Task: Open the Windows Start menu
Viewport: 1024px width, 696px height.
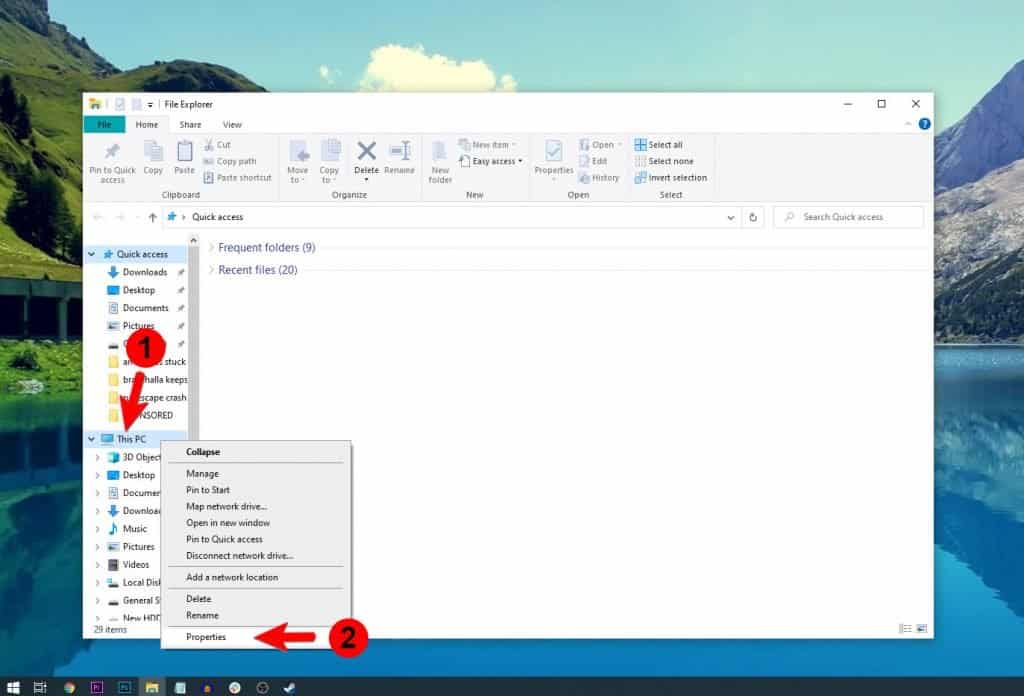Action: pos(13,687)
